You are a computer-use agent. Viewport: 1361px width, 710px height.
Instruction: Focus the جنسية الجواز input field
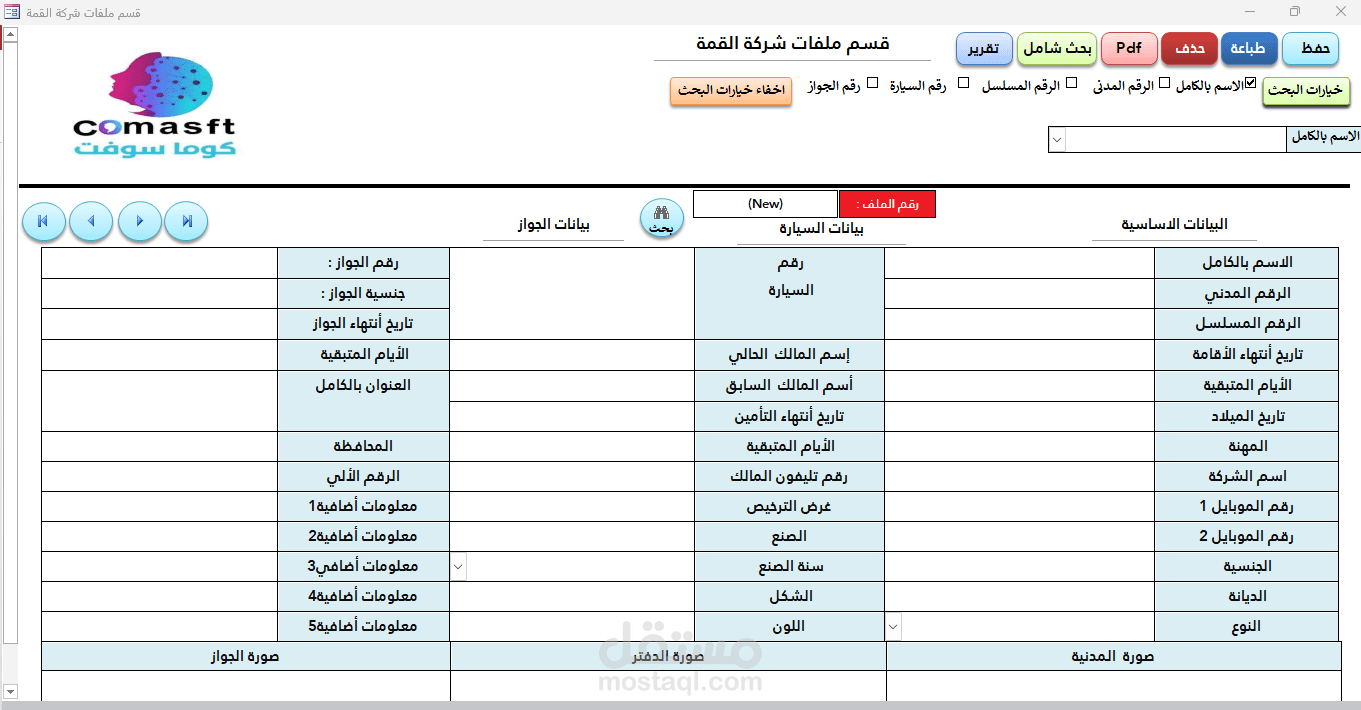[160, 294]
